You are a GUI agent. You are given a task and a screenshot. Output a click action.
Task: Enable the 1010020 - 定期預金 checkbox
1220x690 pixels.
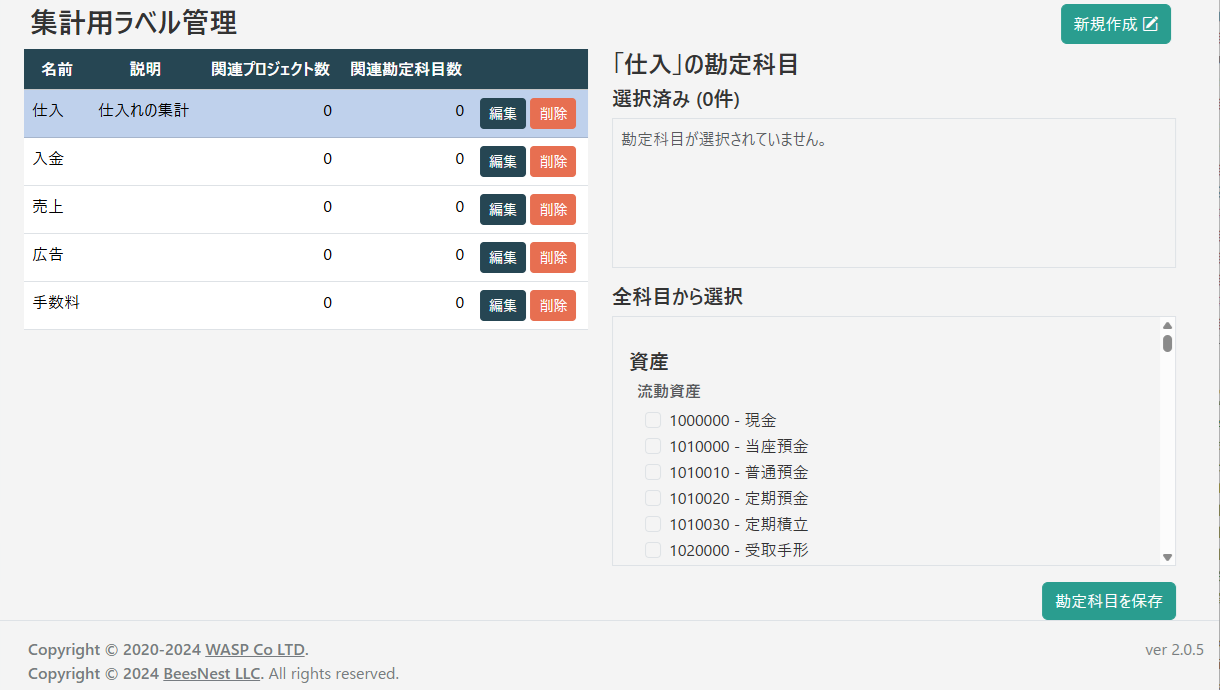click(653, 498)
